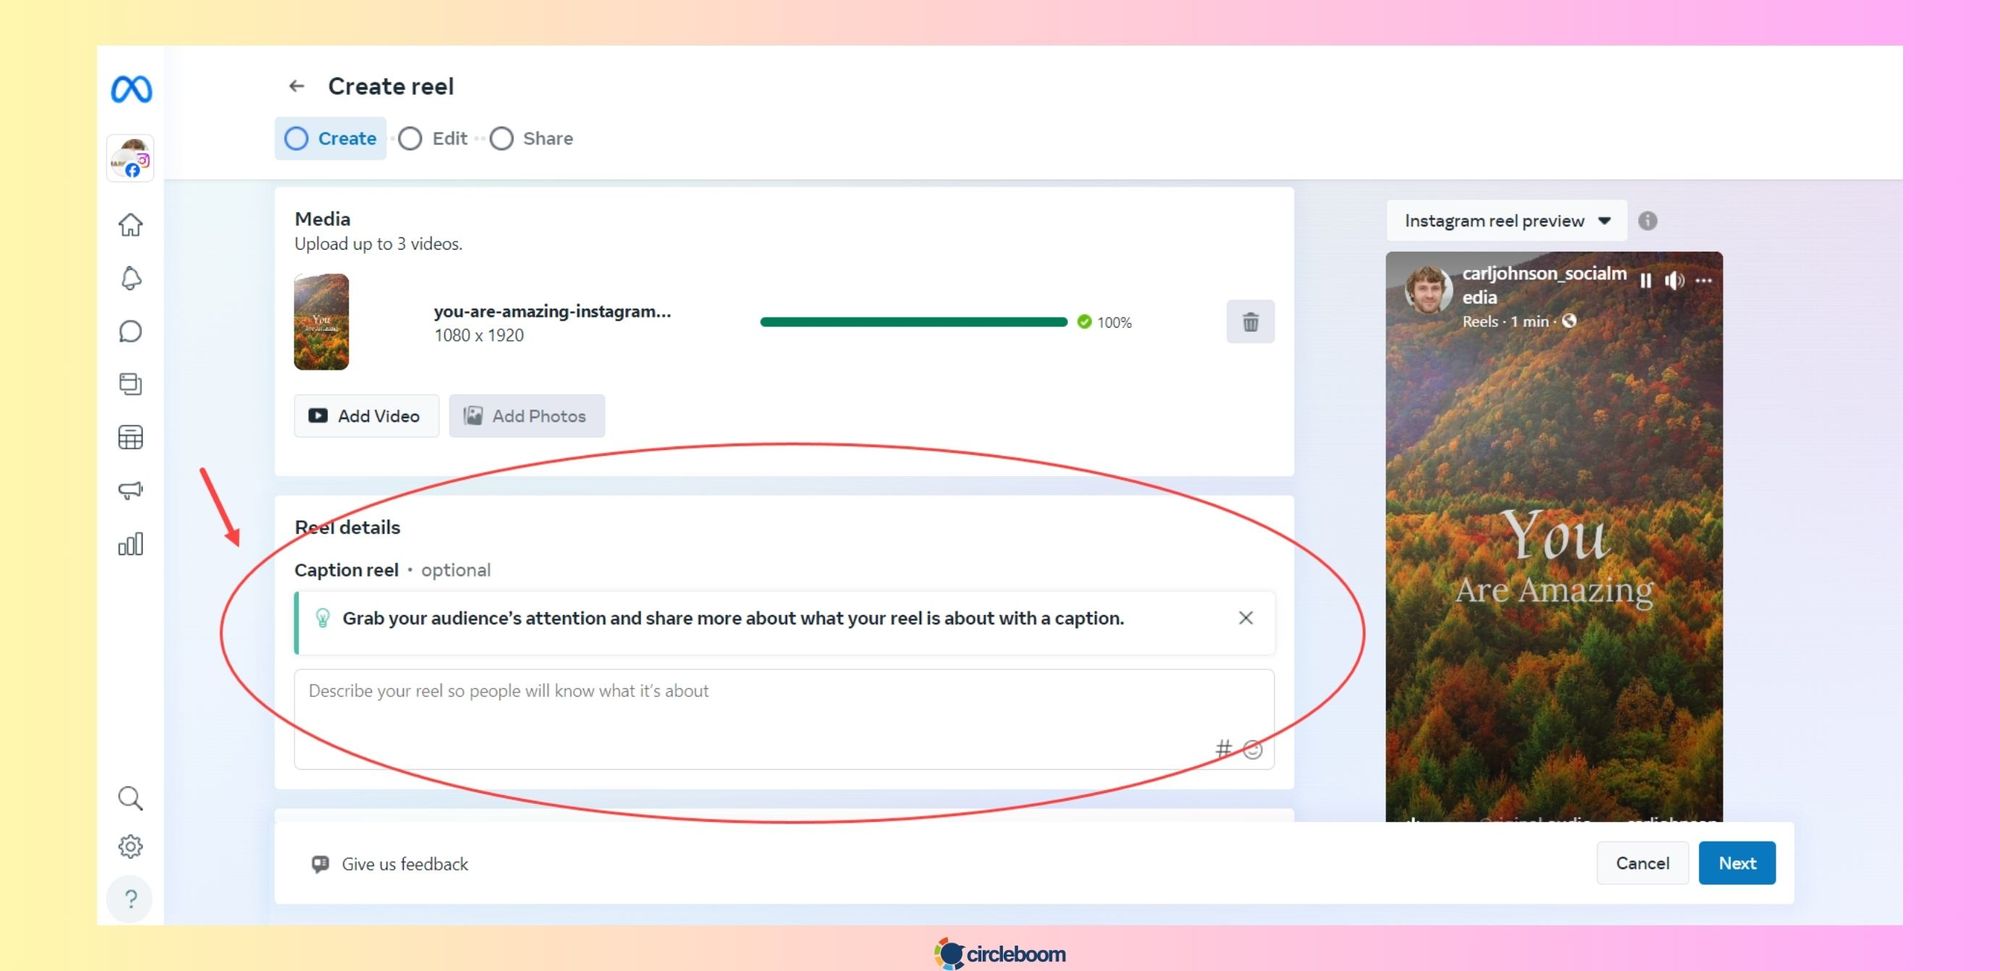Screen dimensions: 2000x971
Task: Click Cancel to discard reel
Action: 1642,863
